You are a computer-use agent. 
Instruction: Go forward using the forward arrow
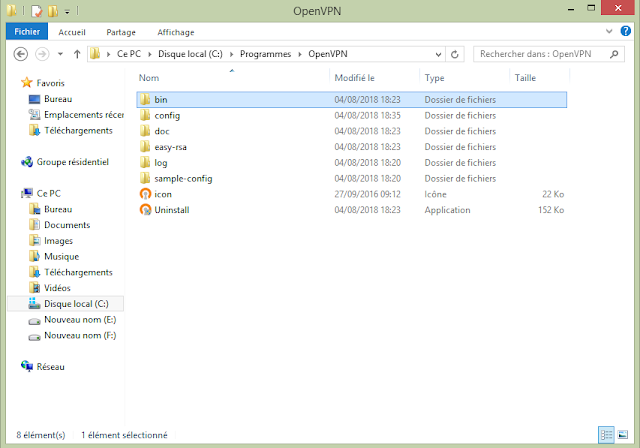(x=42, y=54)
